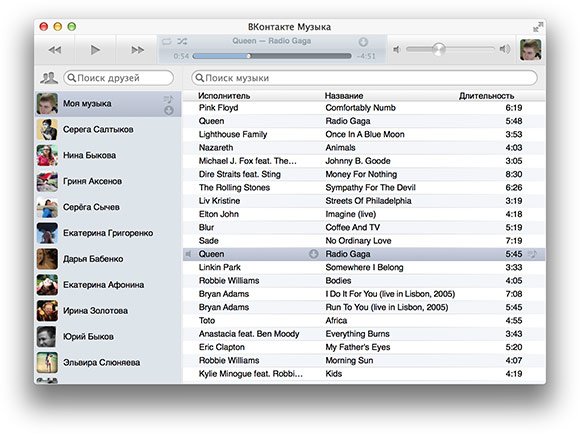This screenshot has width=580, height=434.
Task: Sort by the Исполнитель column header
Action: (x=224, y=96)
